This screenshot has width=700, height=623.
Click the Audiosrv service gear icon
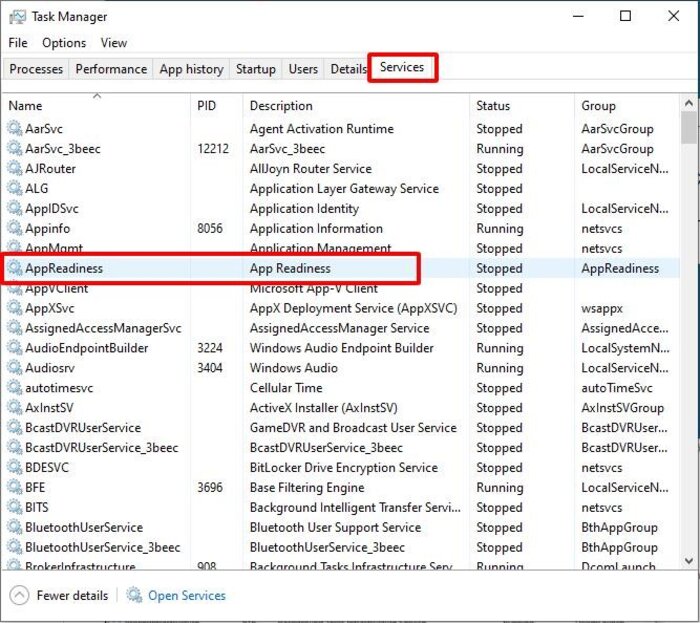[x=14, y=368]
